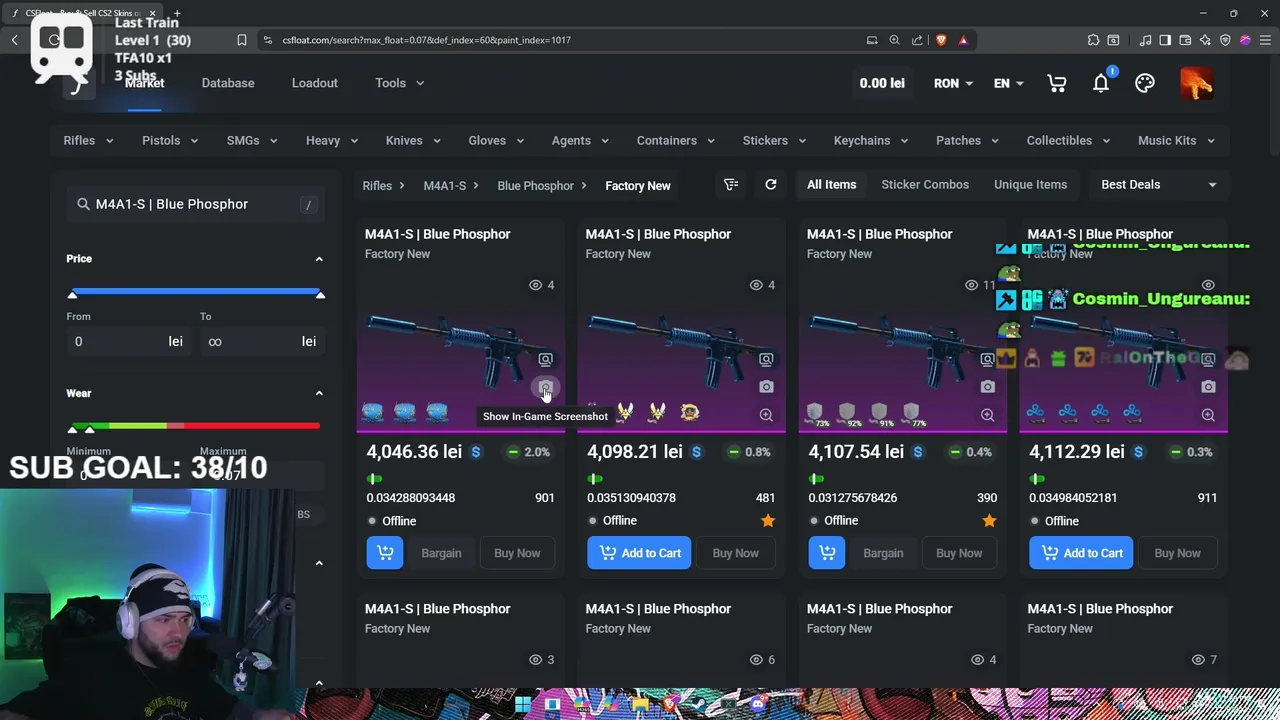Open a new browser tab
The width and height of the screenshot is (1280, 720).
pos(177,13)
